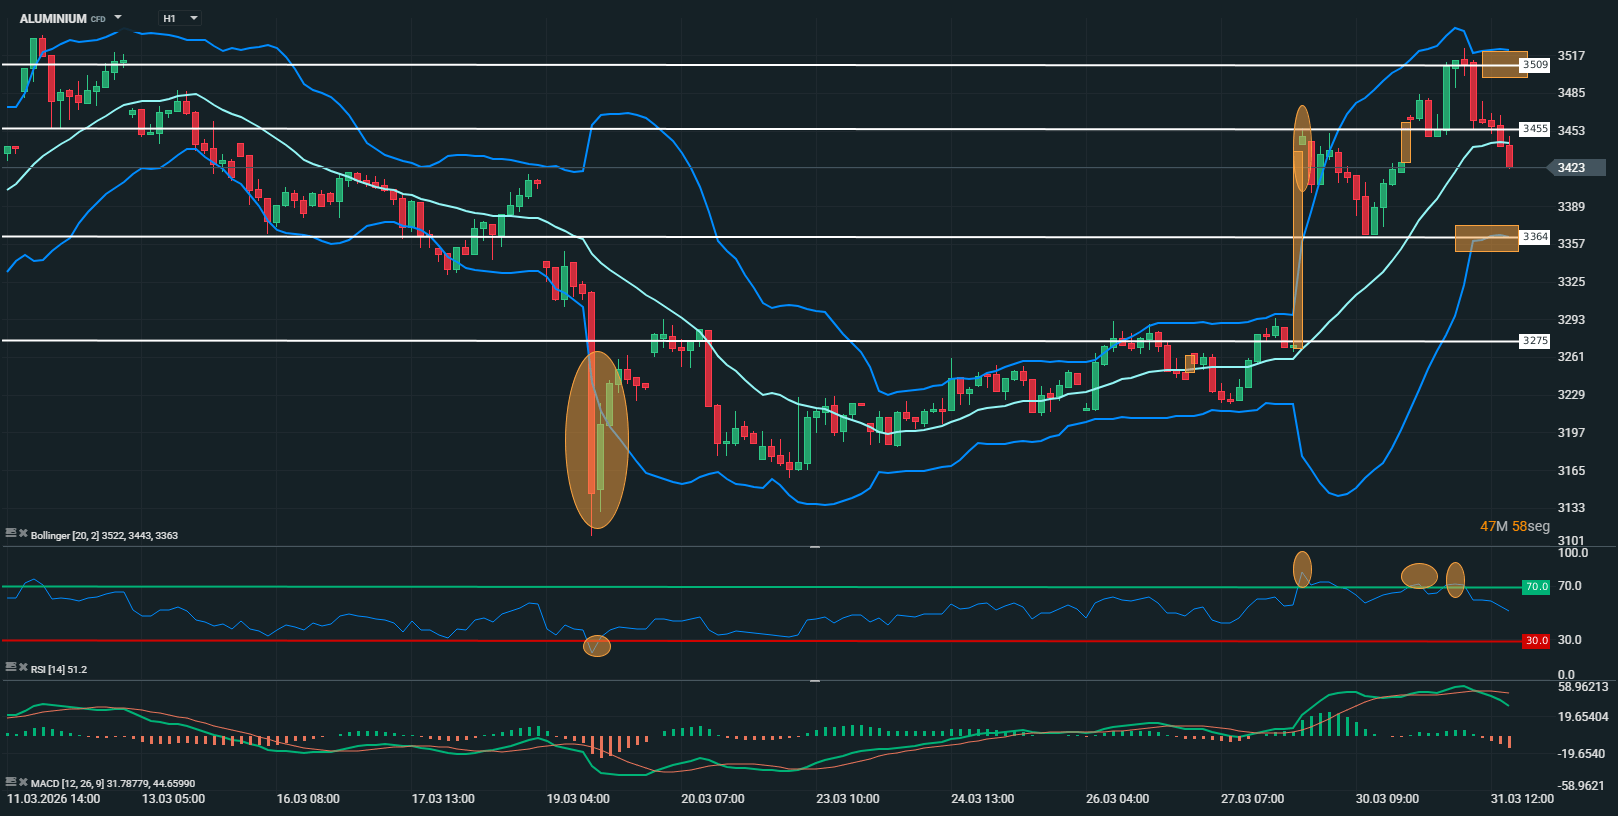Screen dimensions: 1618x816
Task: Click the RSI 30.0 oversold level tag
Action: 1535,641
